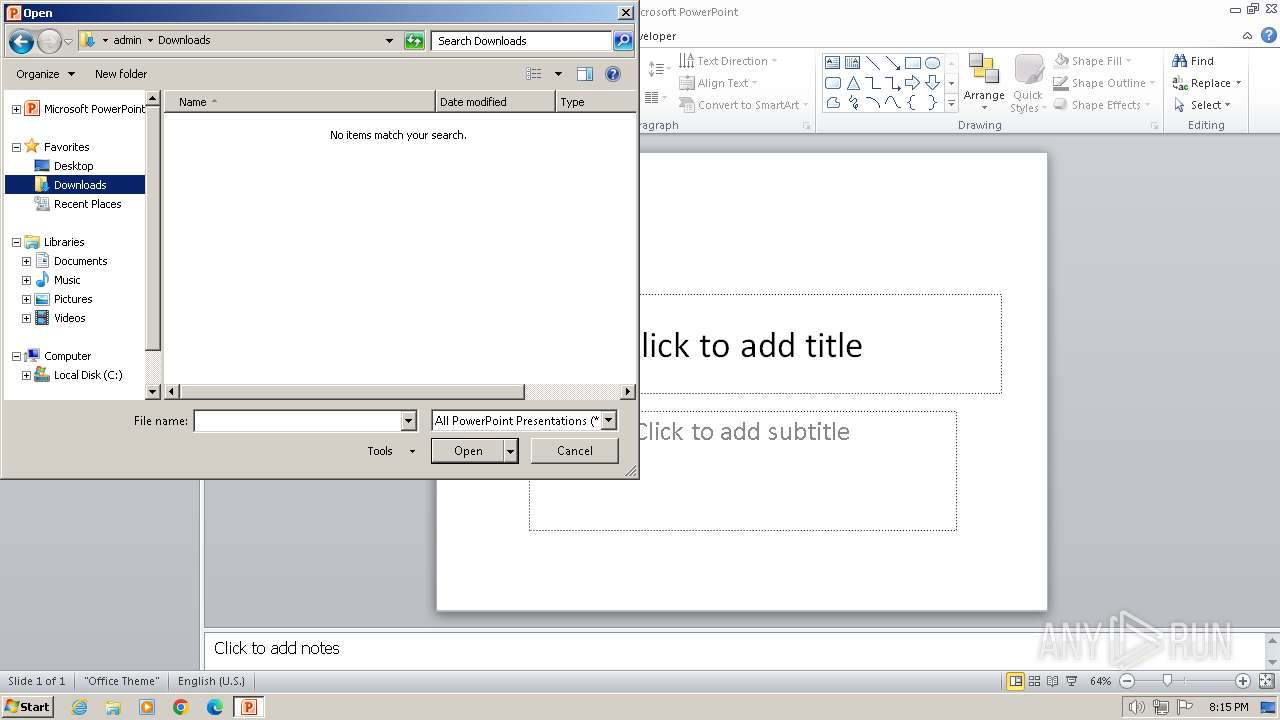
Task: Sort by Type column header
Action: click(x=596, y=102)
